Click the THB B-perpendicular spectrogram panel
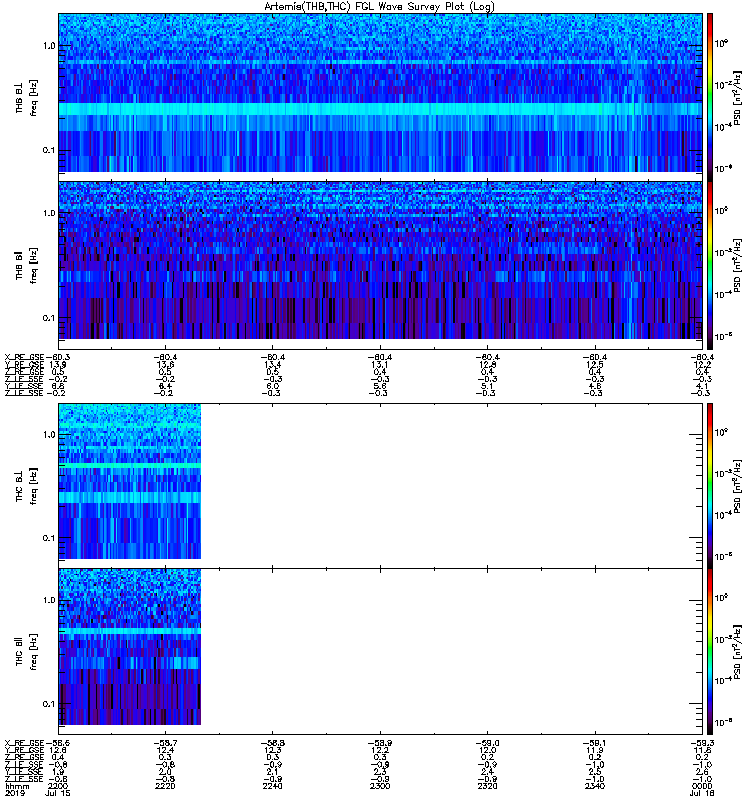This screenshot has height=800, width=750. coord(380,93)
